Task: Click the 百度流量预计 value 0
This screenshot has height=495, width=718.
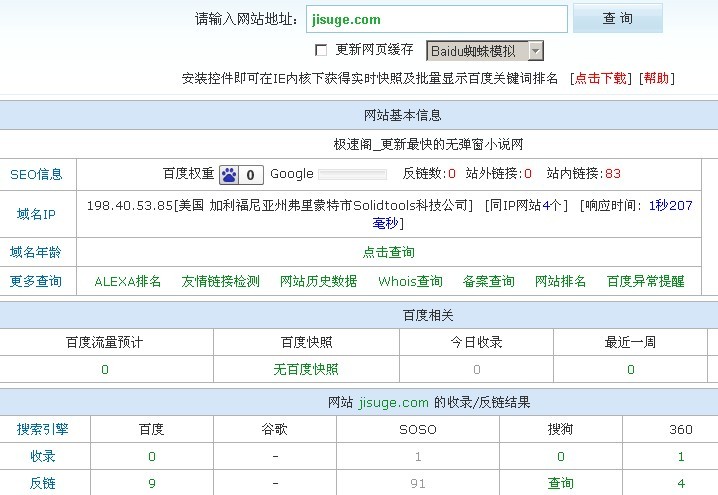Action: pos(105,370)
